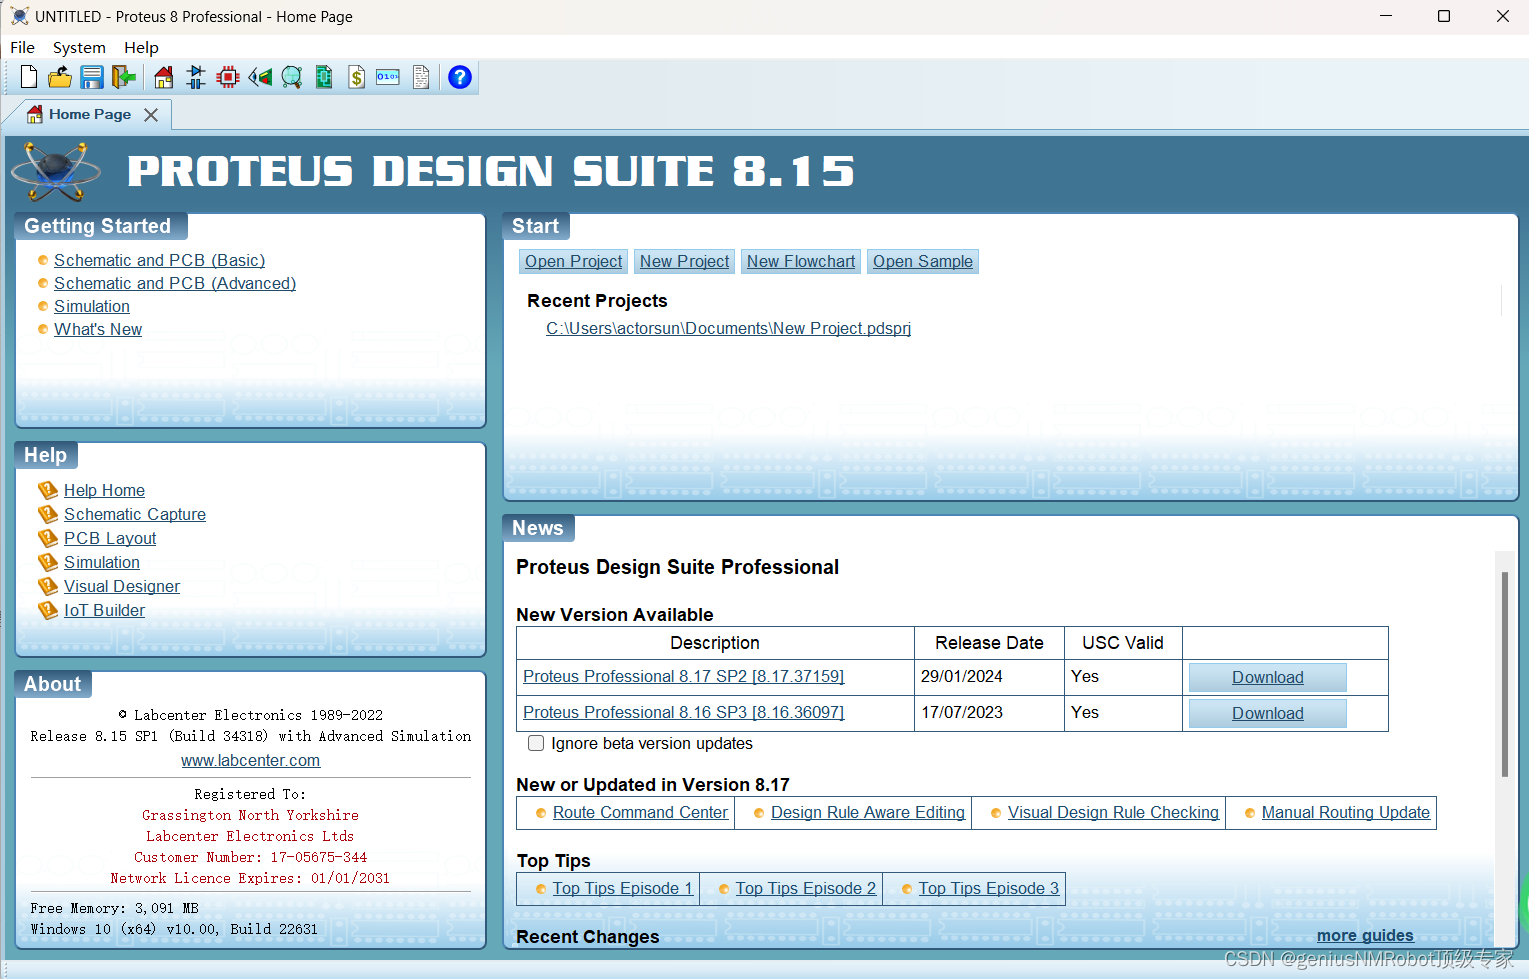This screenshot has width=1529, height=979.
Task: Click the book icon beside Schematic Capture
Action: pos(48,514)
